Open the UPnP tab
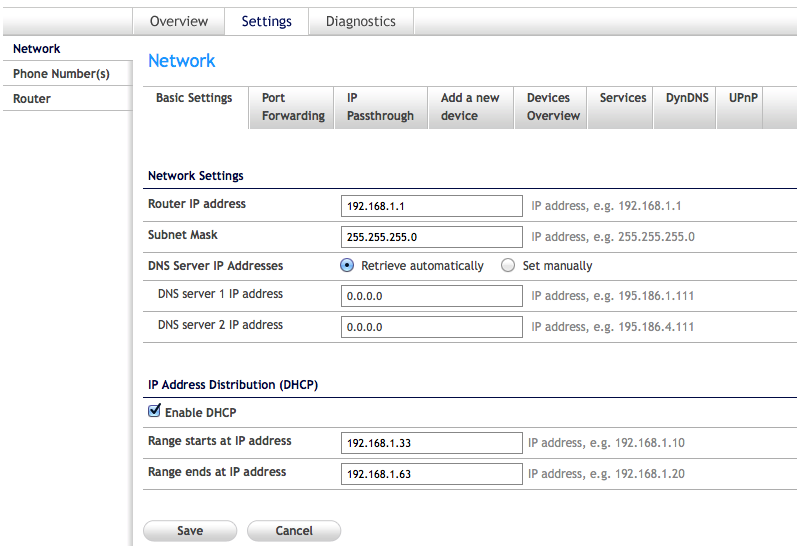 point(743,98)
